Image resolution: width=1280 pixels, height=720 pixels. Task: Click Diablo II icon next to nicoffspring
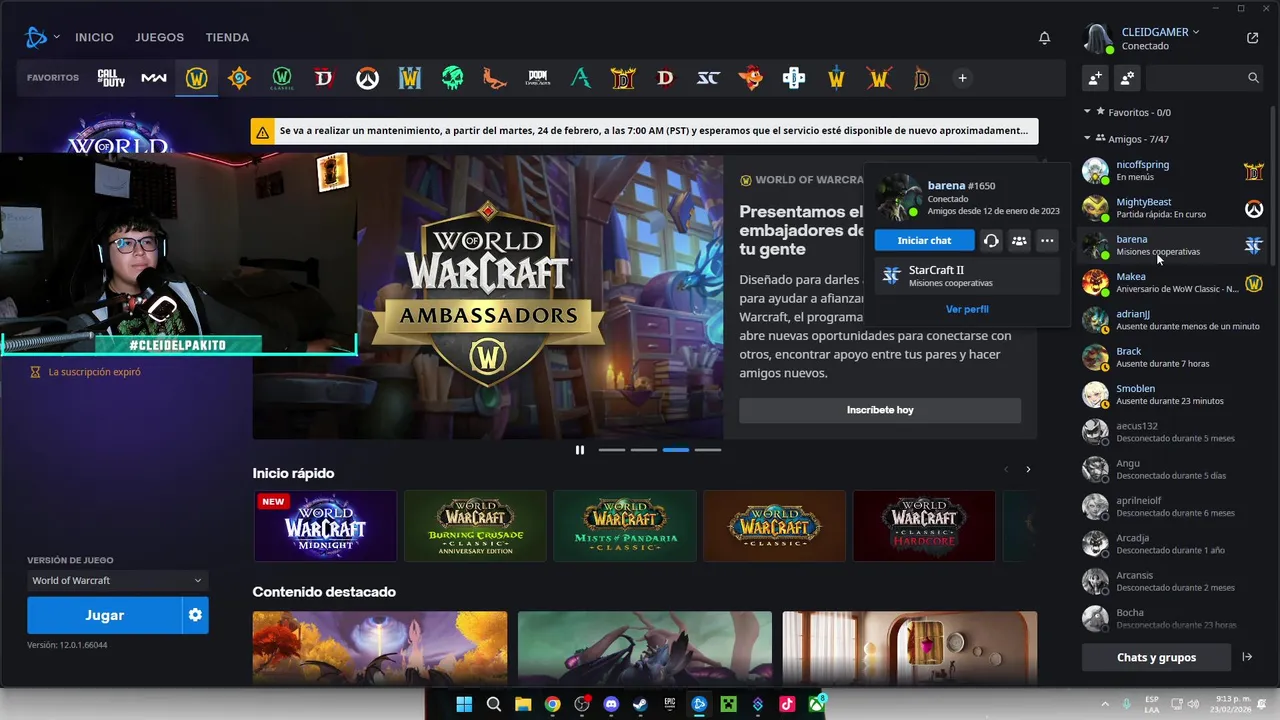1253,171
